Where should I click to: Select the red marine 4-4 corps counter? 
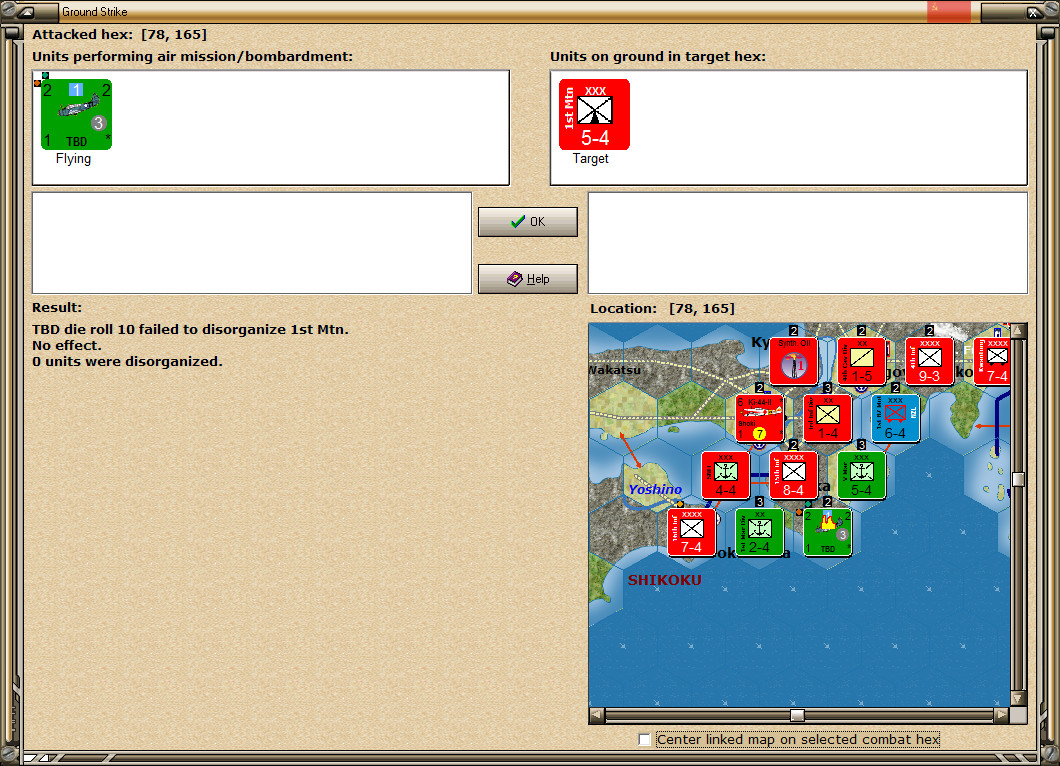(x=725, y=475)
